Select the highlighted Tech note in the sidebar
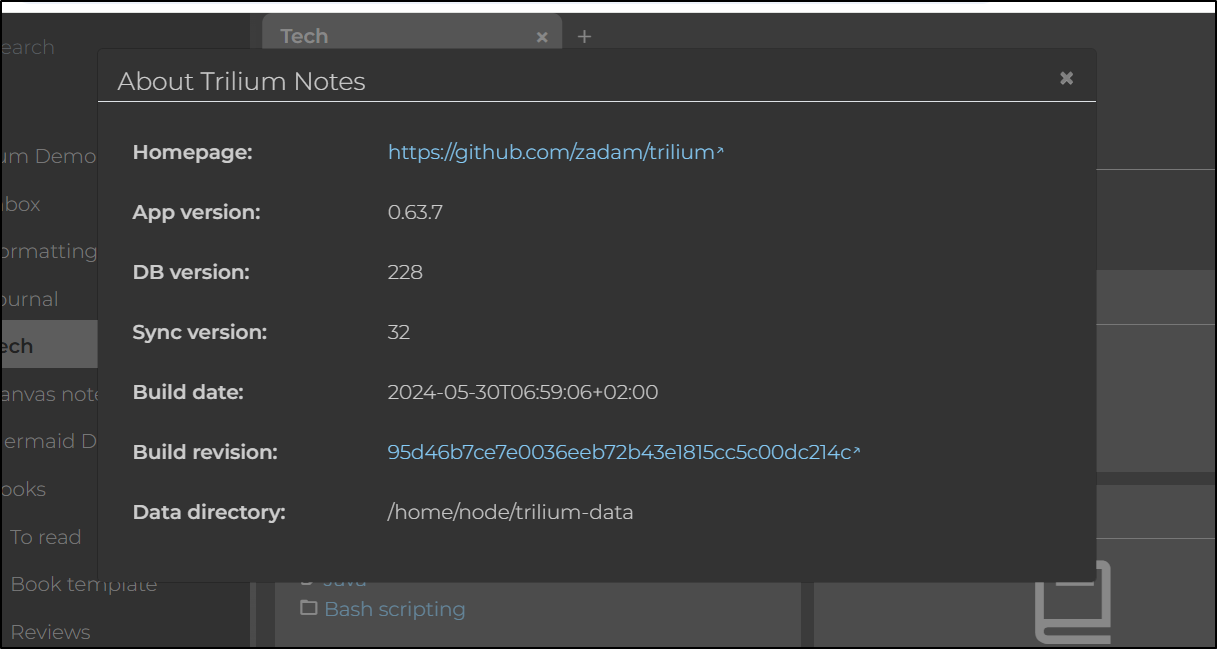1217x649 pixels. click(x=49, y=346)
